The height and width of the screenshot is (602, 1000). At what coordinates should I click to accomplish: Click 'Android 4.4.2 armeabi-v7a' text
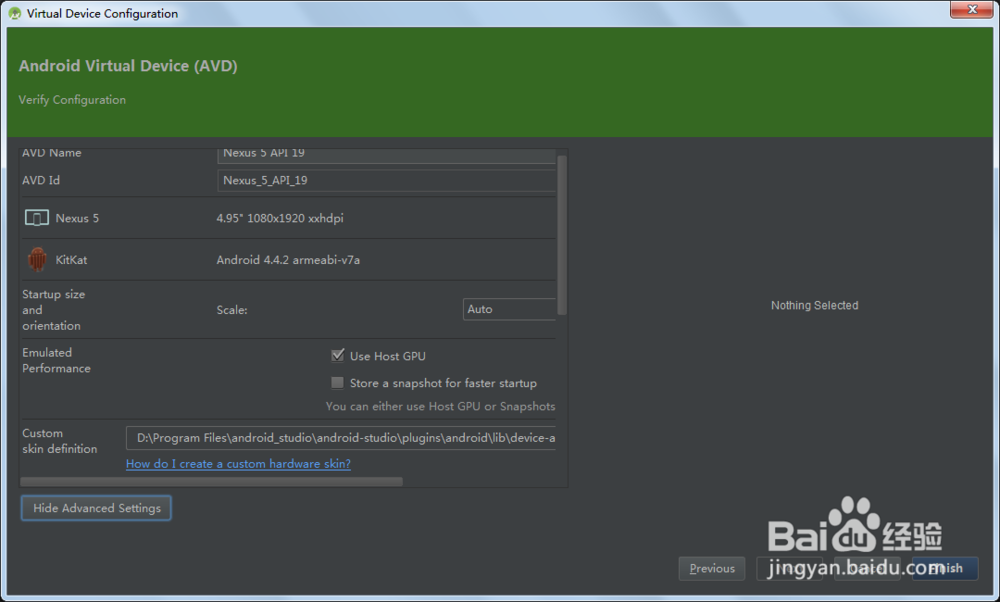point(288,260)
